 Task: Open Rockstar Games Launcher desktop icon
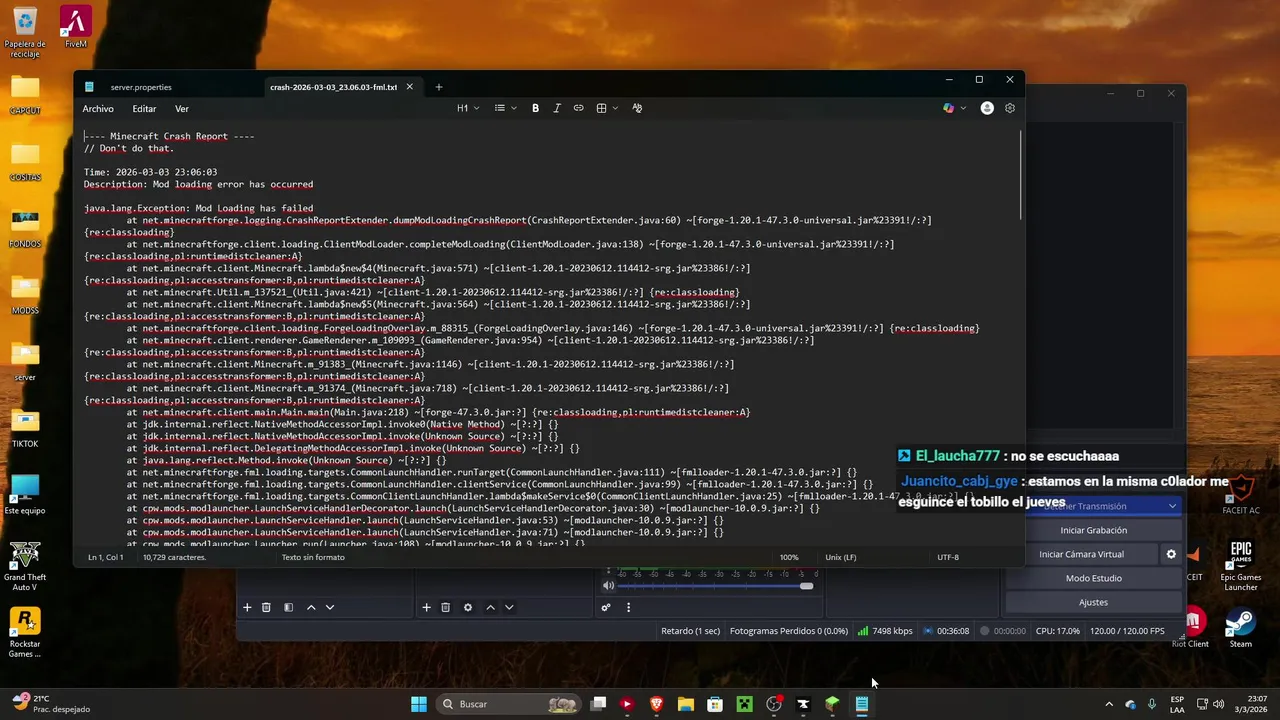click(24, 632)
